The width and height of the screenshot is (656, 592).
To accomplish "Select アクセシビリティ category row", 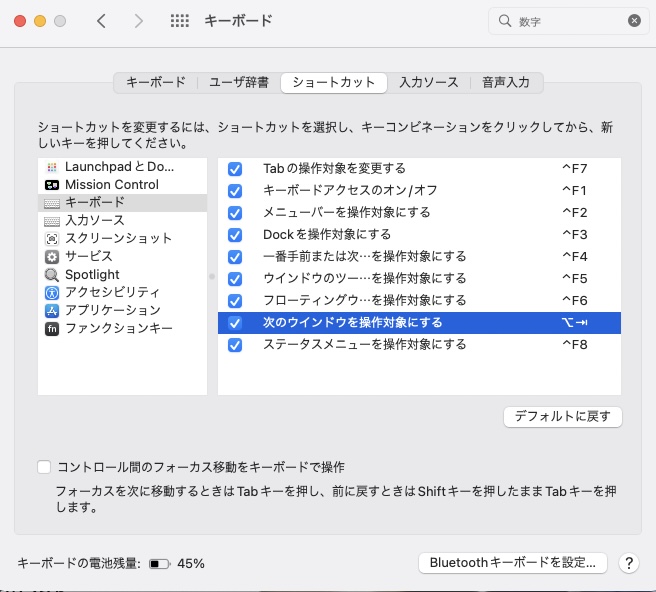I will (x=122, y=293).
